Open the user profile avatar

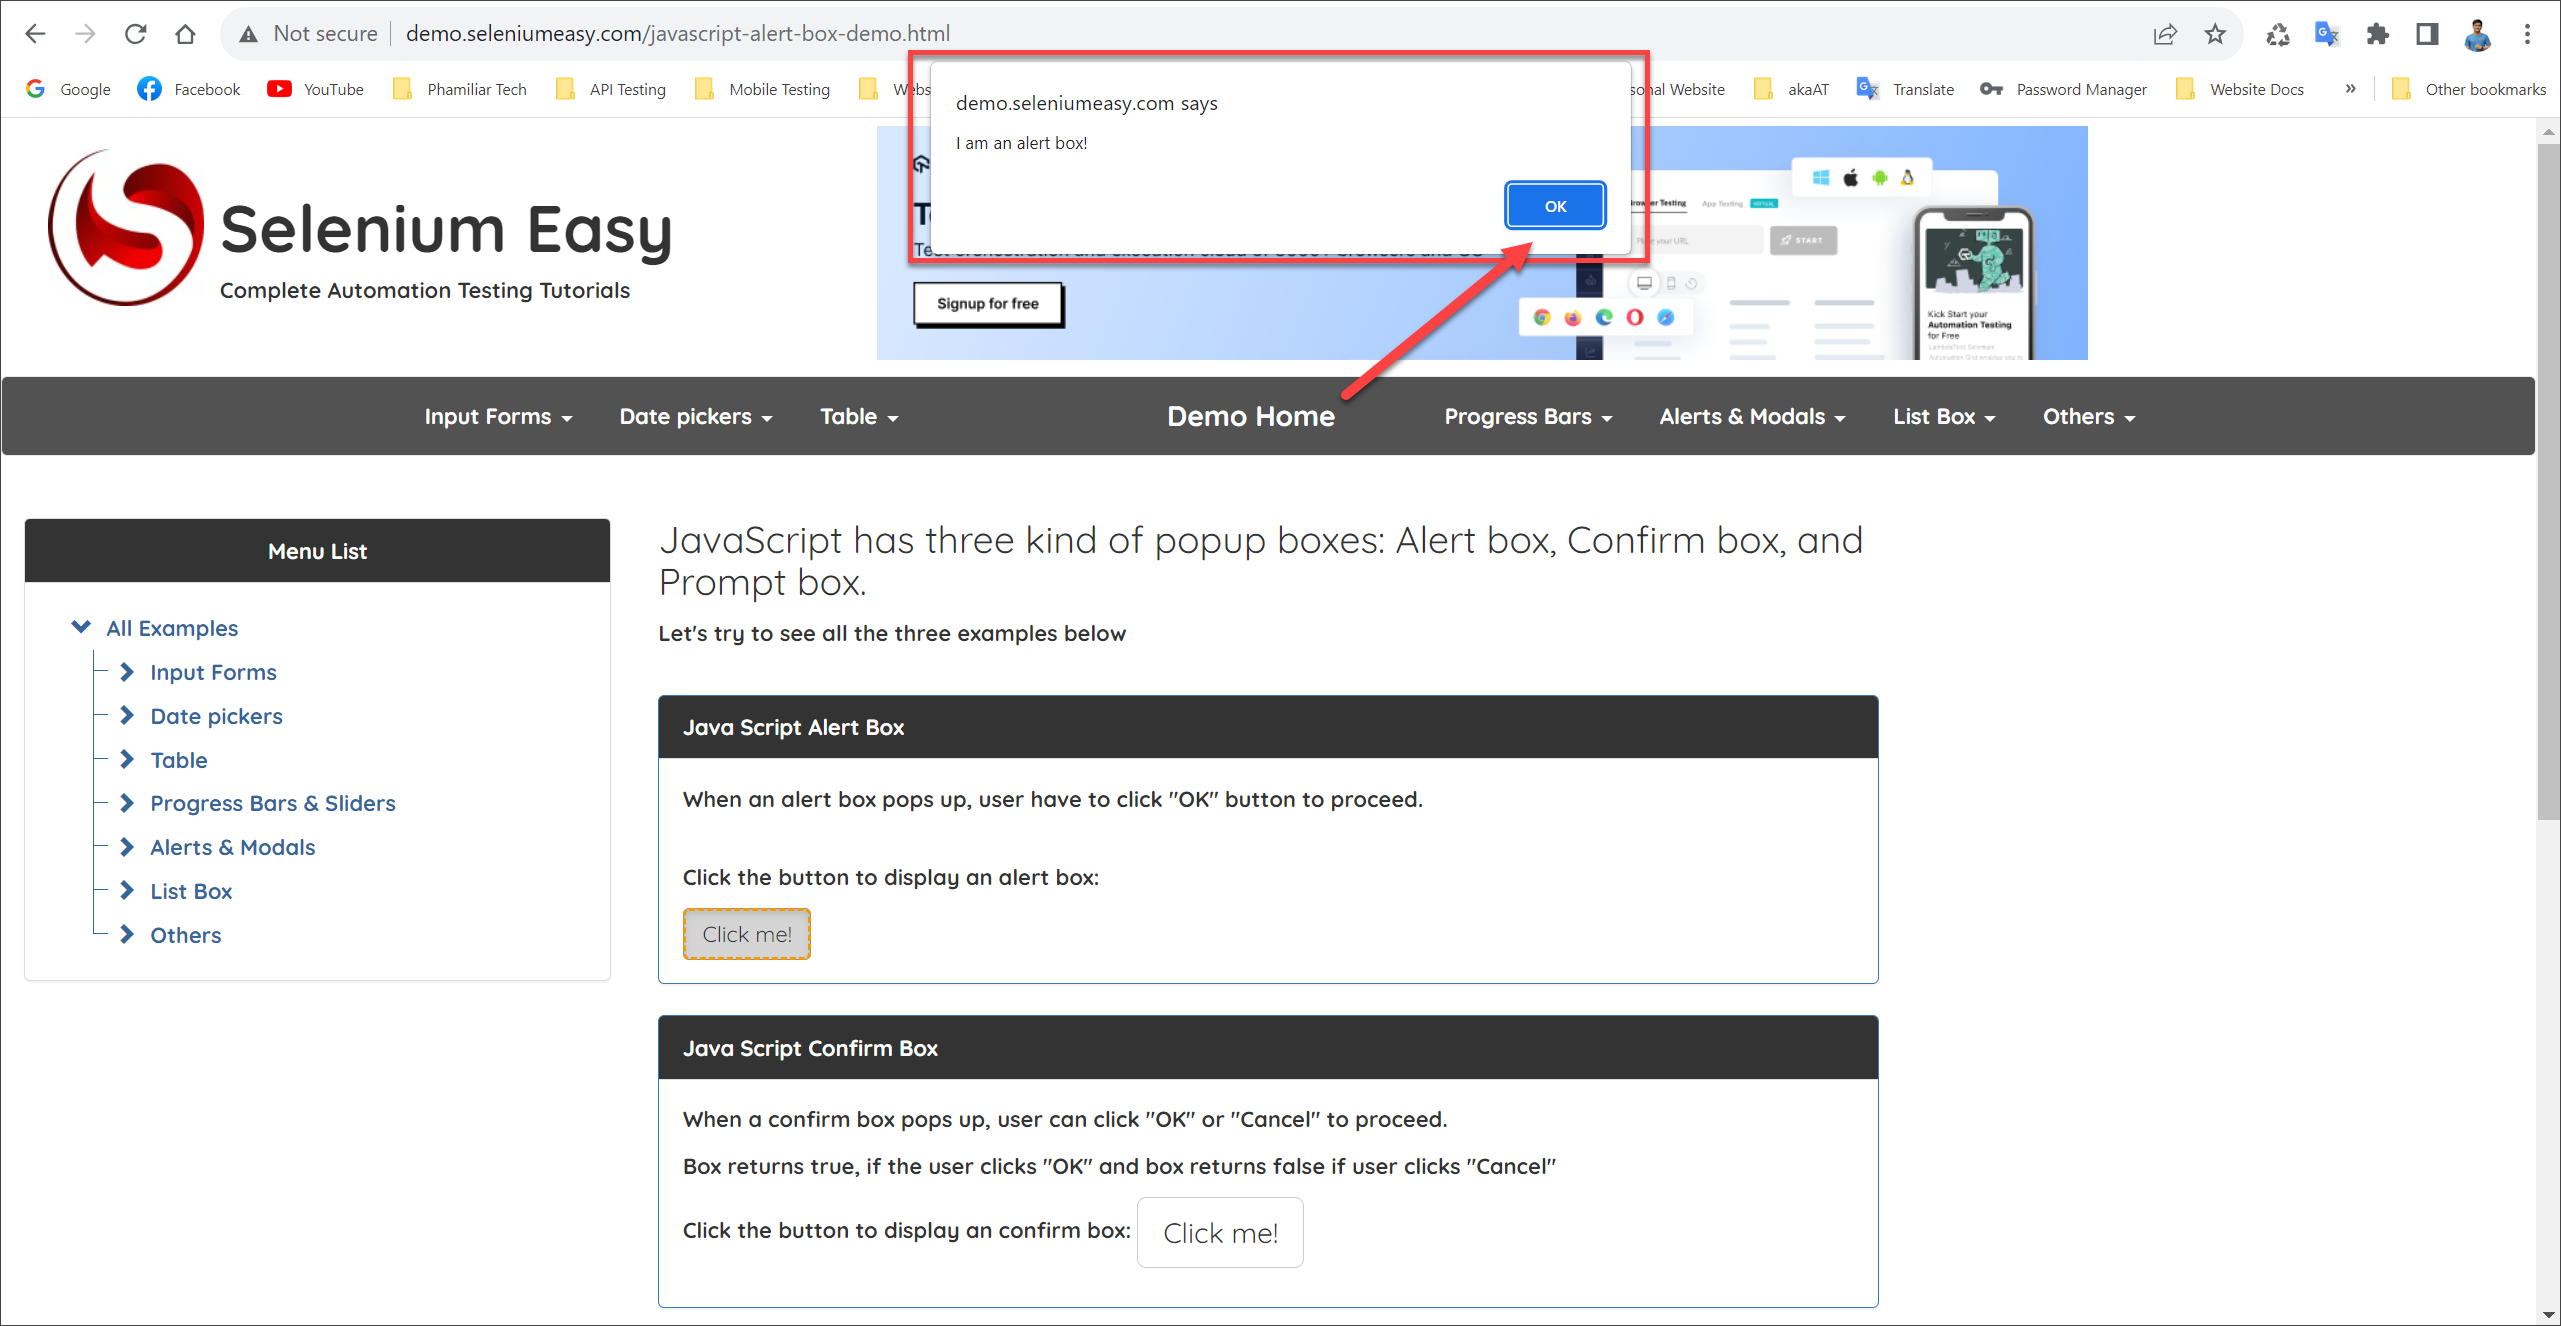[x=2477, y=34]
